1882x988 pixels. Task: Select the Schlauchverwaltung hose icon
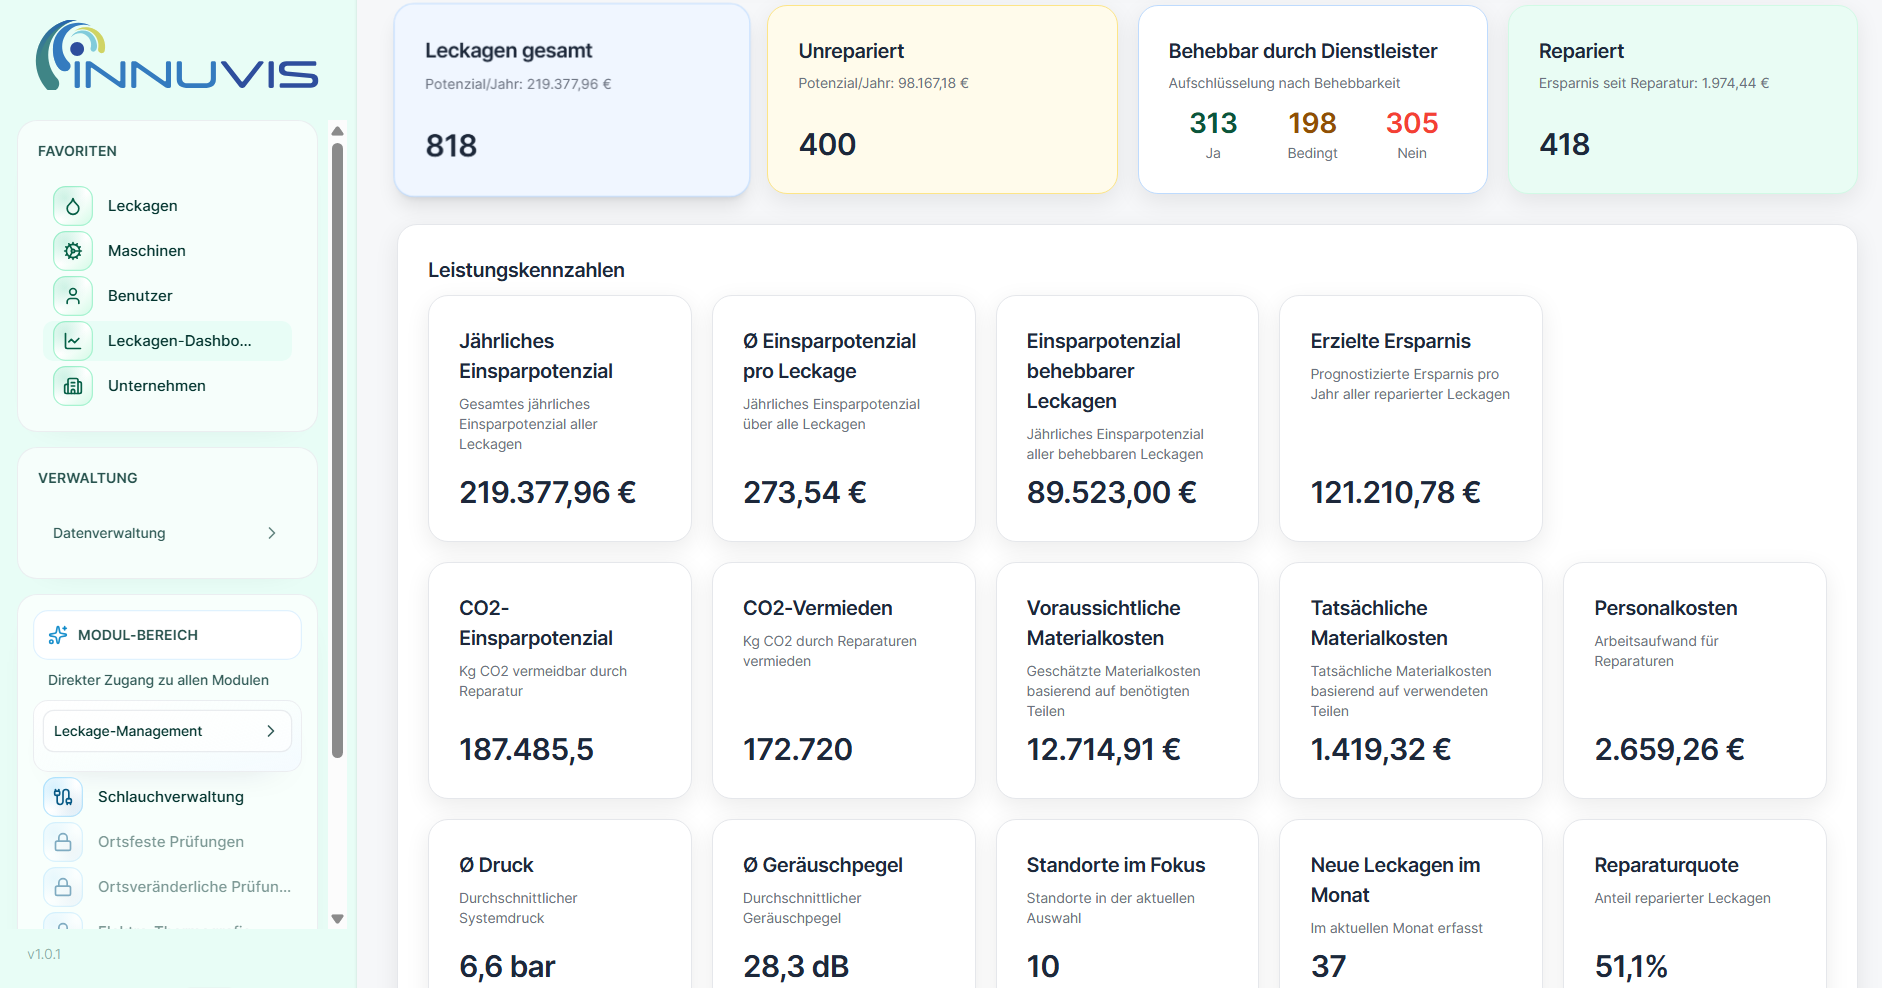tap(63, 796)
